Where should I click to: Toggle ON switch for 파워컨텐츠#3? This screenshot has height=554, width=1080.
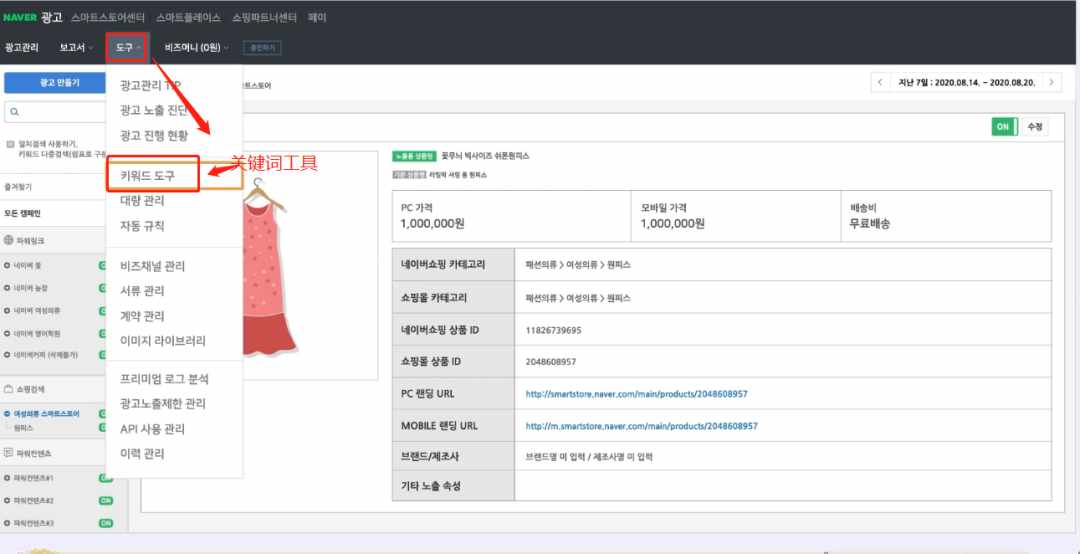pos(105,523)
